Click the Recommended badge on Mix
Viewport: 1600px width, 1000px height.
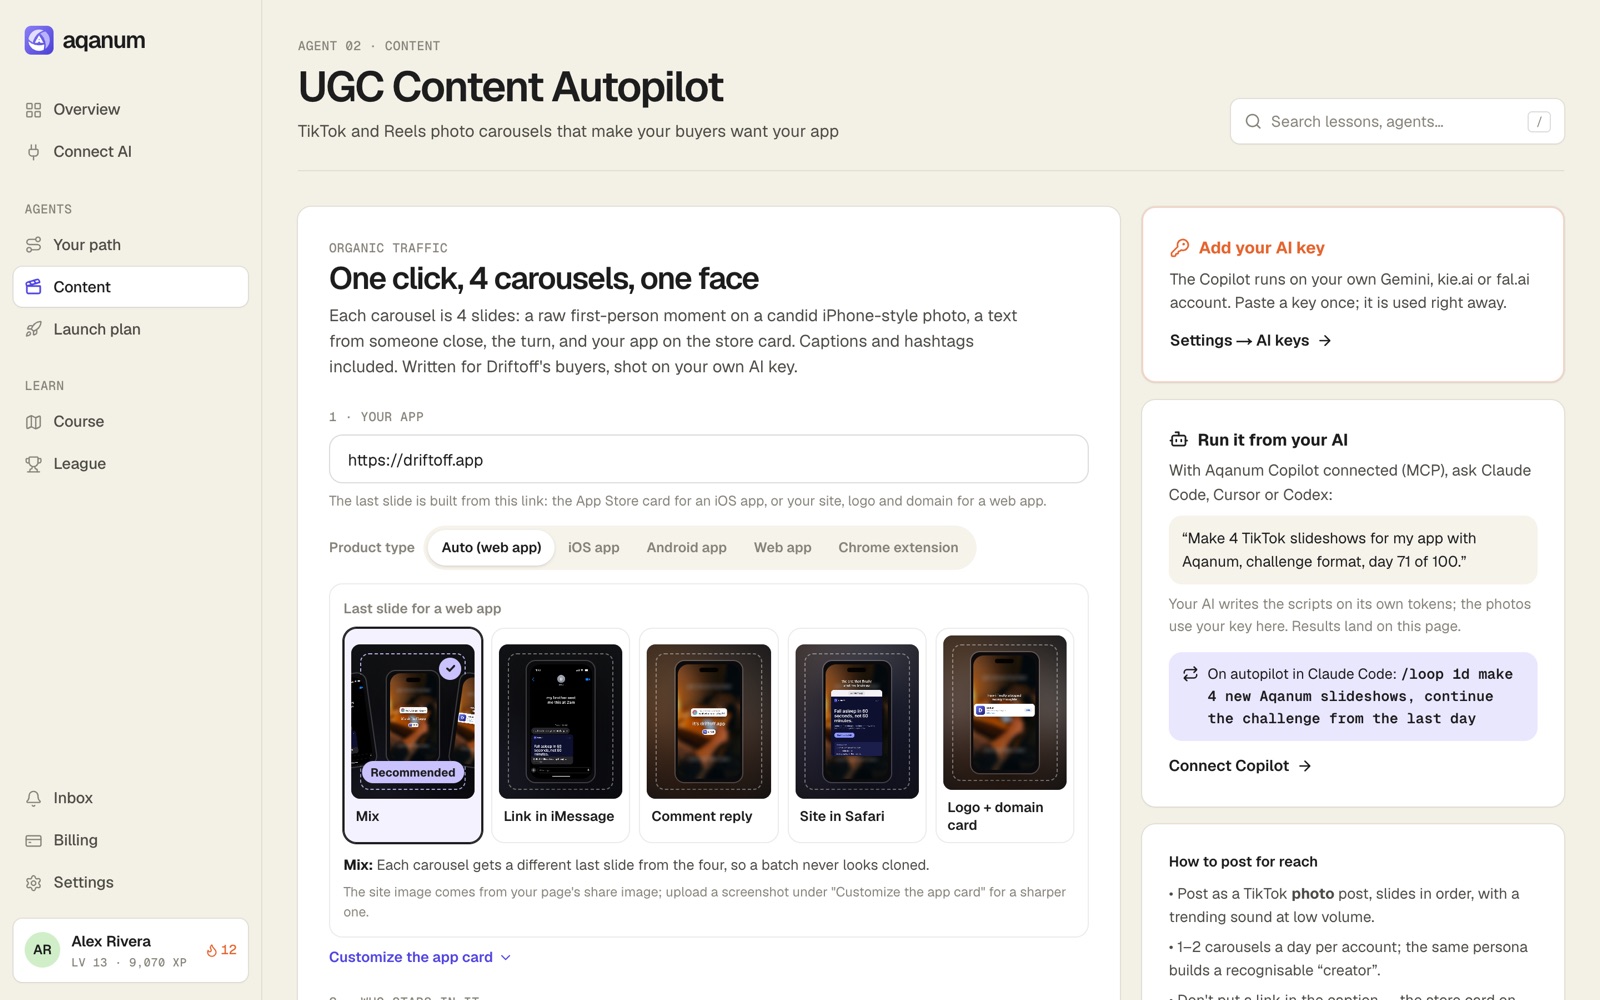point(413,772)
